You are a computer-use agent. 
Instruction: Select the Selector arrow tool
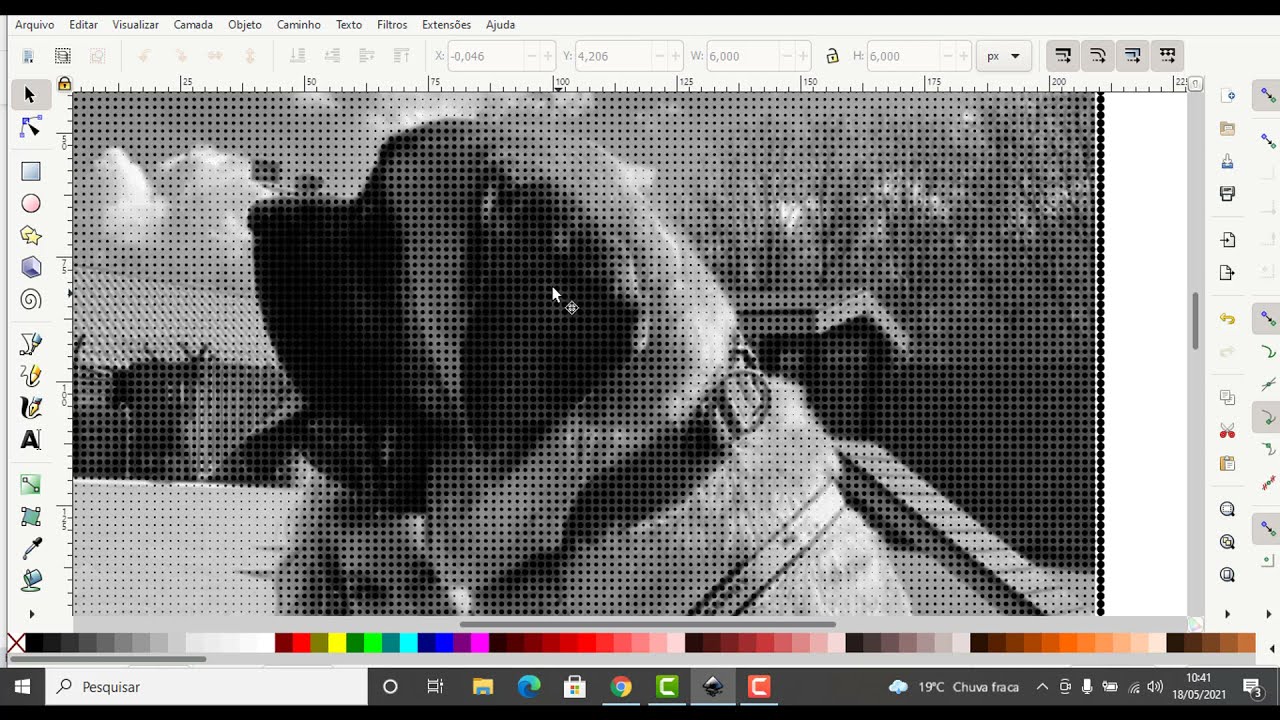(30, 95)
